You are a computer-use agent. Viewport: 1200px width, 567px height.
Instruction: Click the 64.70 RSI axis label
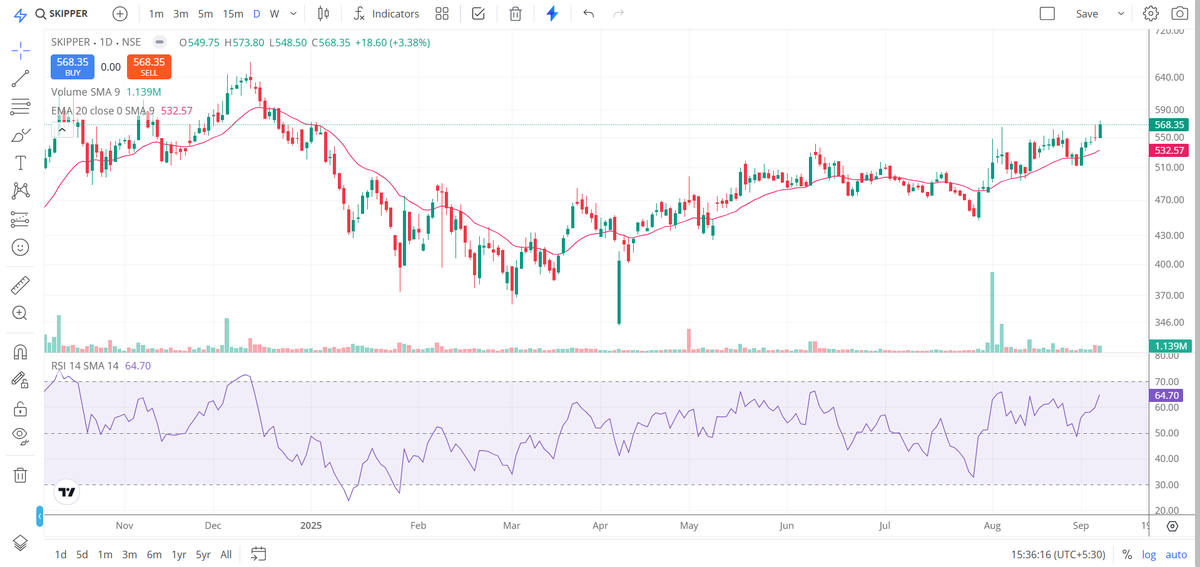tap(1168, 395)
